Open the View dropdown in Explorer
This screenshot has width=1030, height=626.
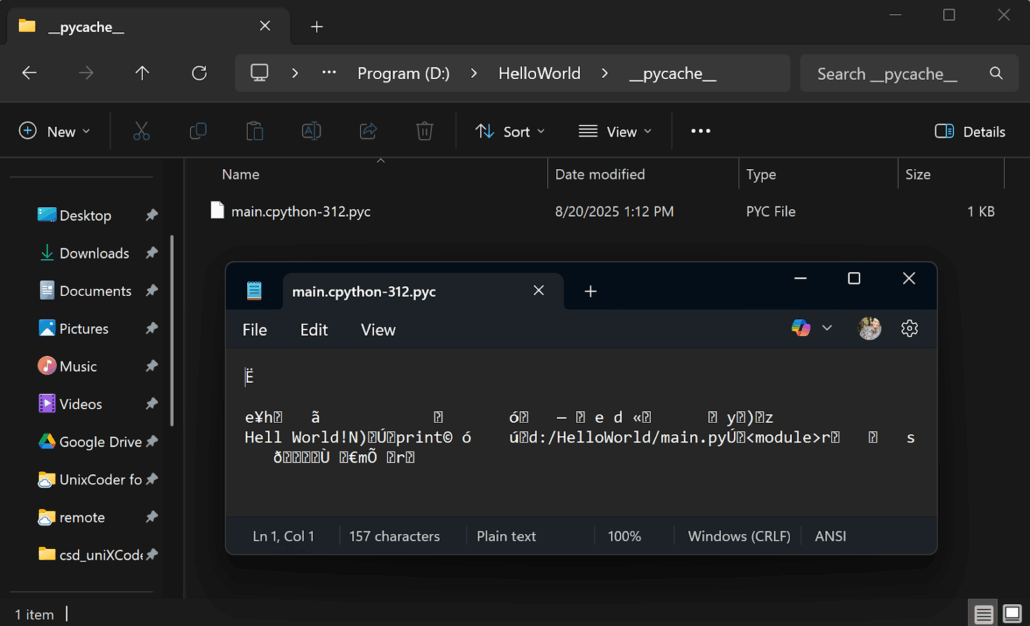(x=615, y=131)
